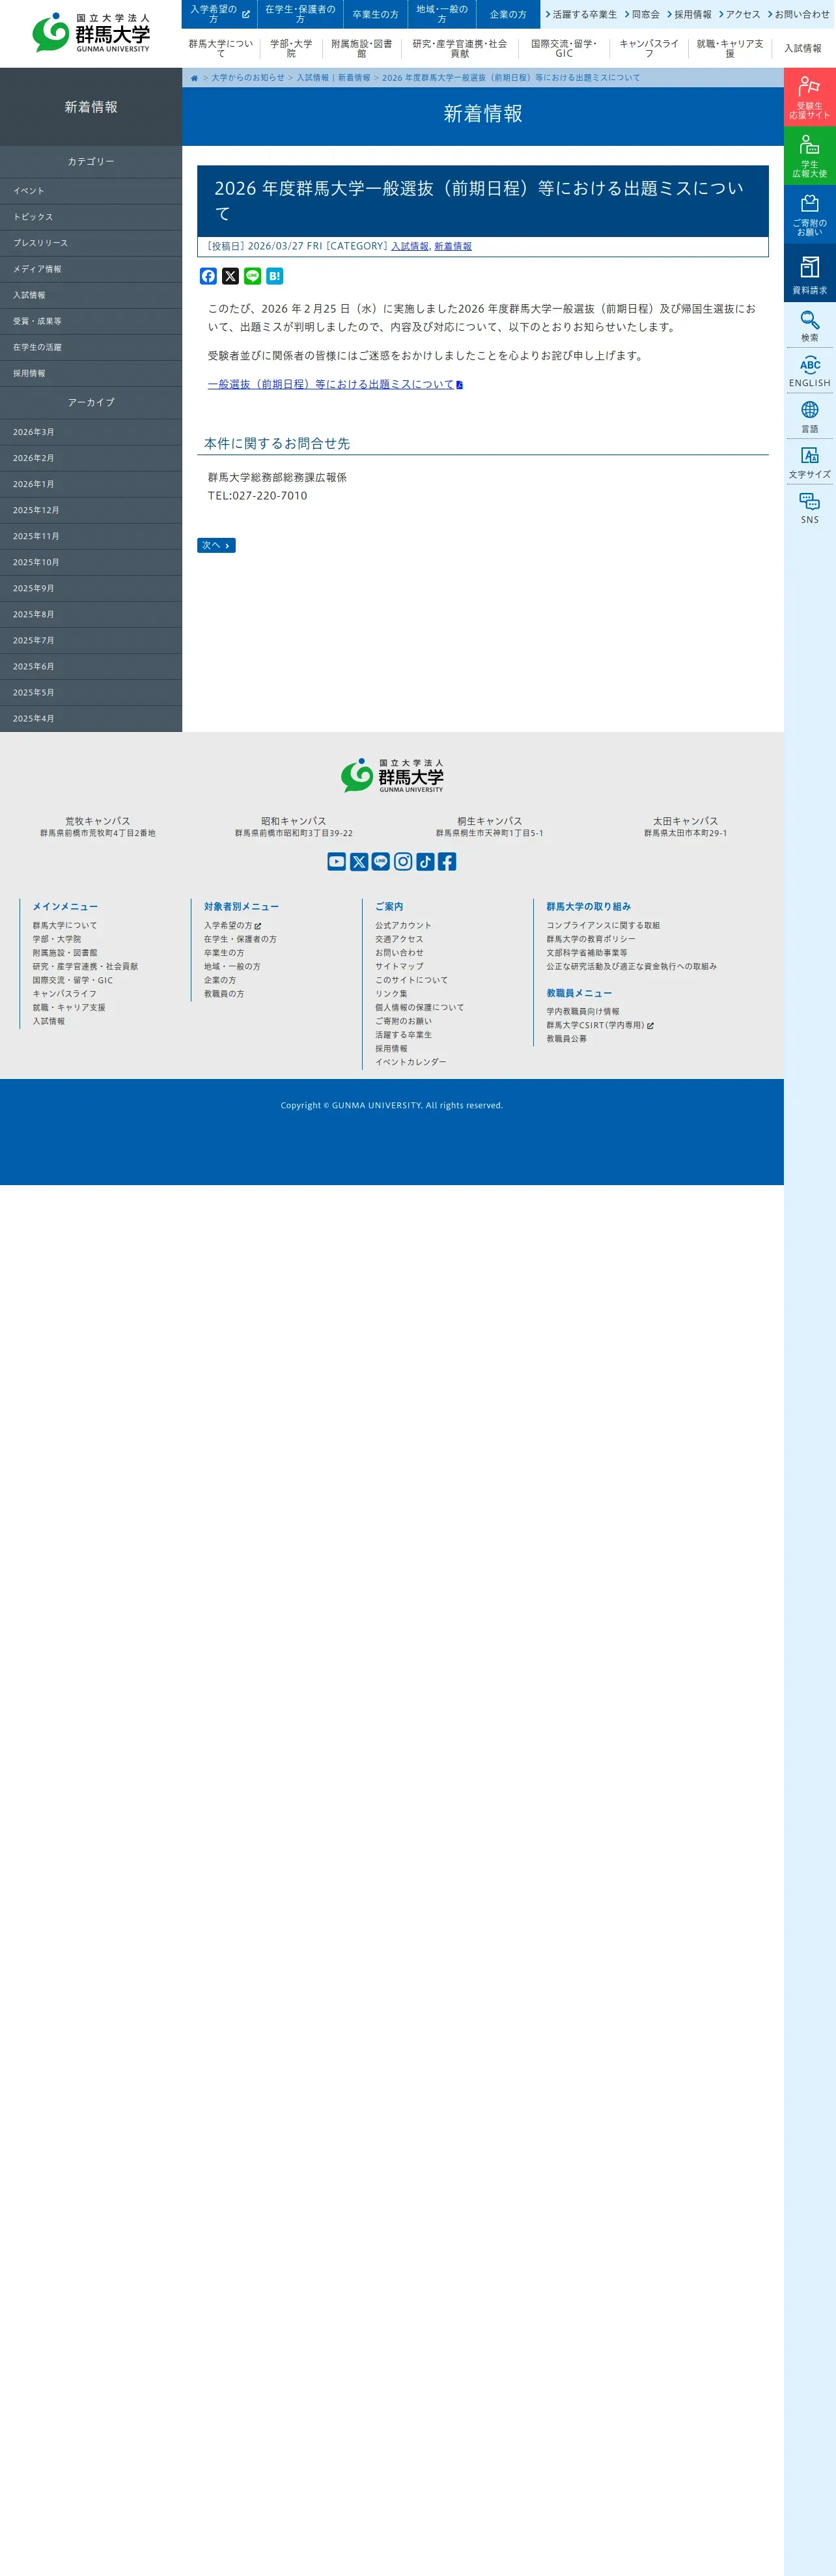Open 国際交流・留学・GIC menu
836x2576 pixels.
pyautogui.click(x=564, y=48)
